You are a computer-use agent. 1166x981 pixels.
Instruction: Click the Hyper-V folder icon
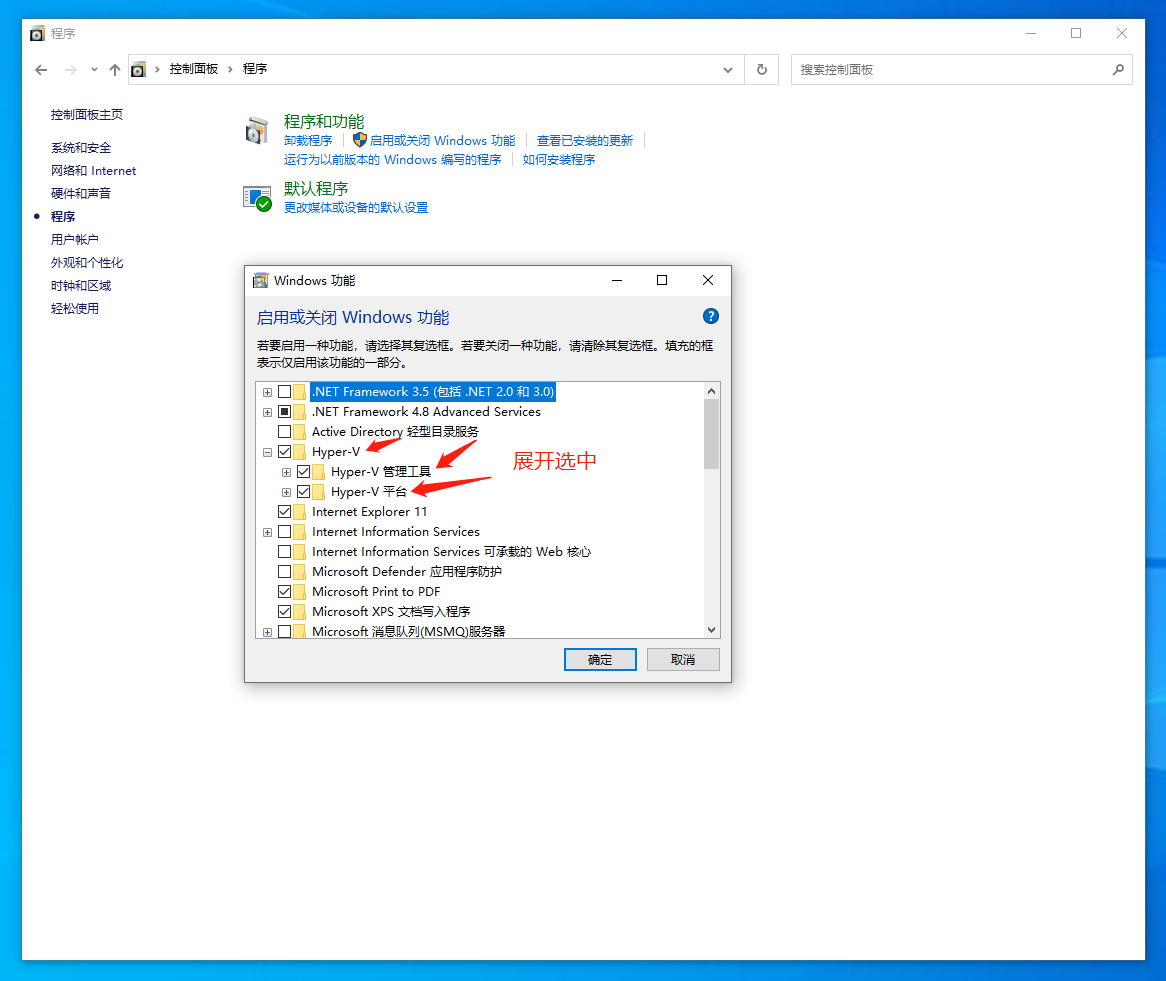click(x=300, y=452)
